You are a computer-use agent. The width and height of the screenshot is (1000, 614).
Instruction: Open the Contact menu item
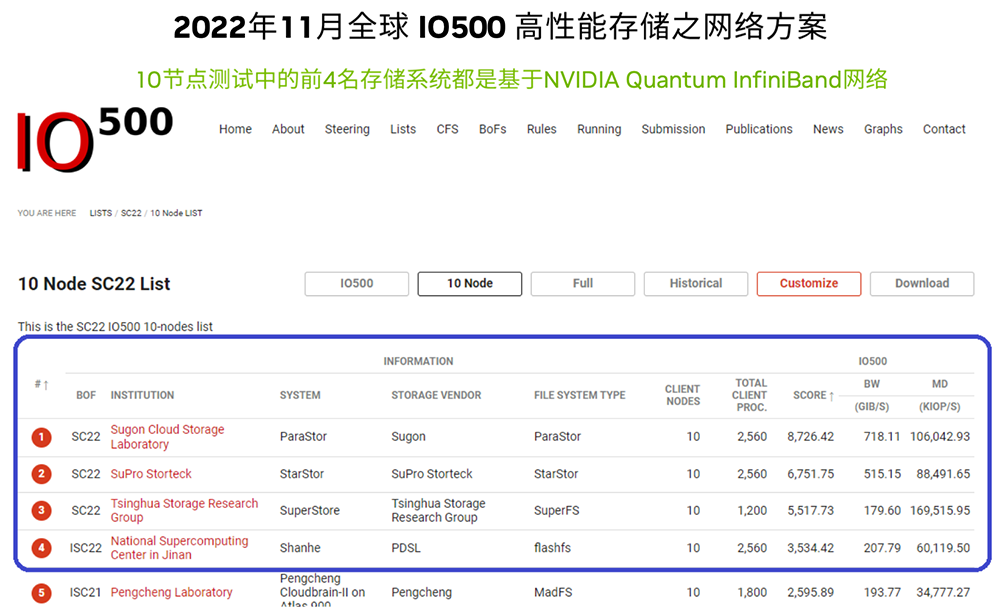[944, 129]
